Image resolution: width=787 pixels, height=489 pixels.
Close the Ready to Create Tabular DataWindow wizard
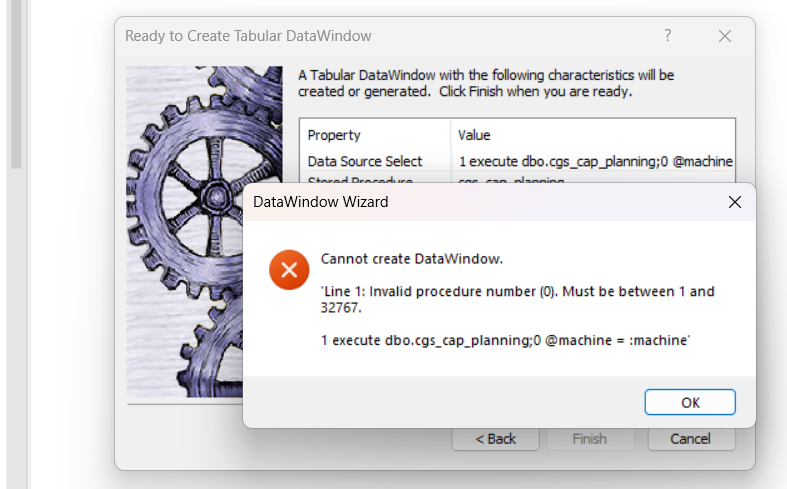tap(725, 36)
